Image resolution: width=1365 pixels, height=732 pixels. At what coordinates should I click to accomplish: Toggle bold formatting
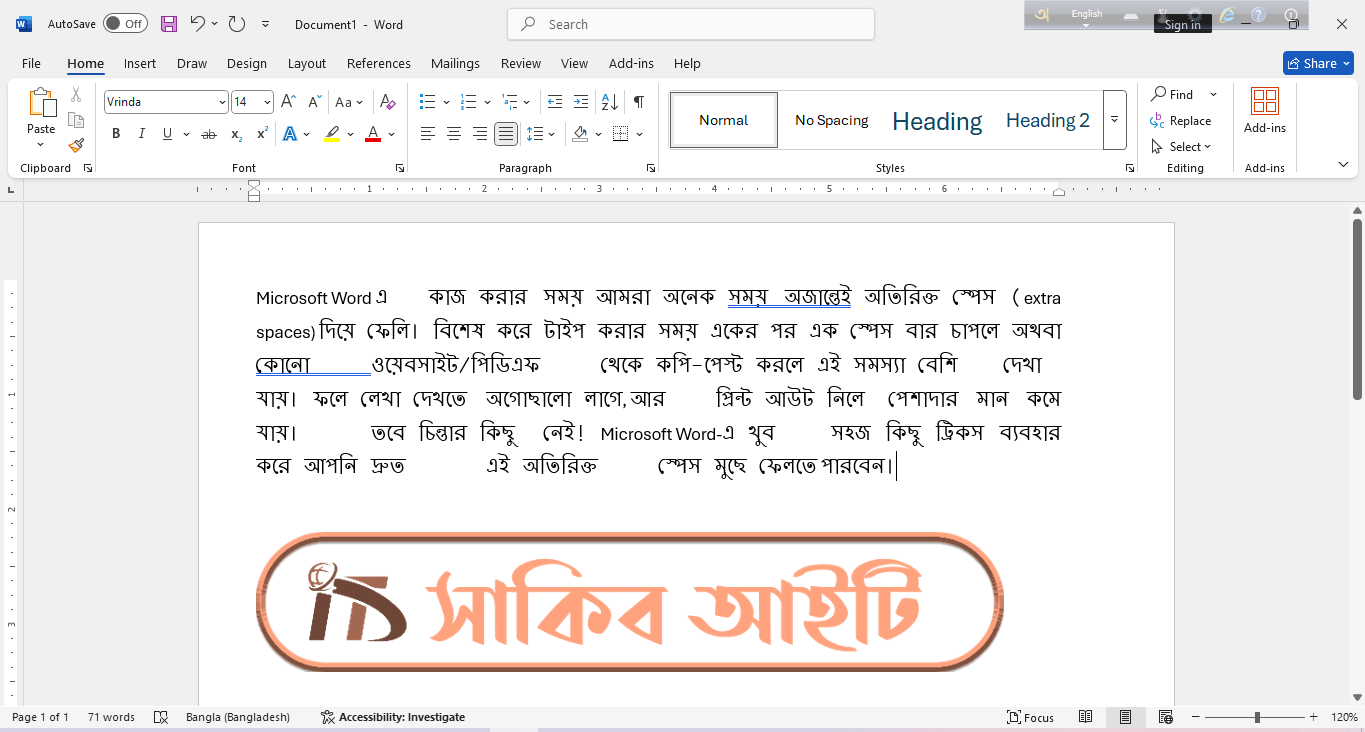(x=116, y=133)
